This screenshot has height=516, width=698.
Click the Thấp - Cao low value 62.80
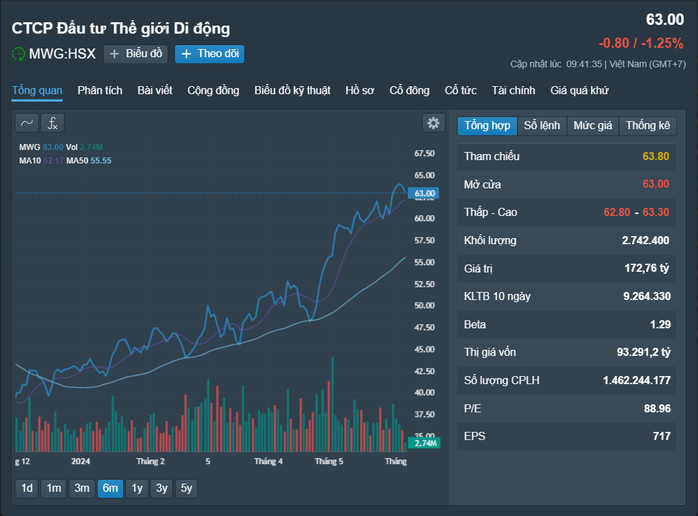617,212
